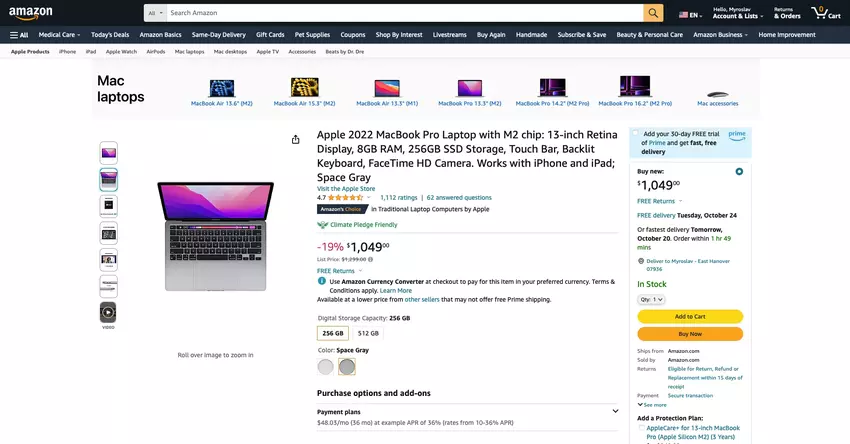Image resolution: width=850 pixels, height=444 pixels.
Task: Open Today's Deals in navigation bar
Action: (x=110, y=35)
